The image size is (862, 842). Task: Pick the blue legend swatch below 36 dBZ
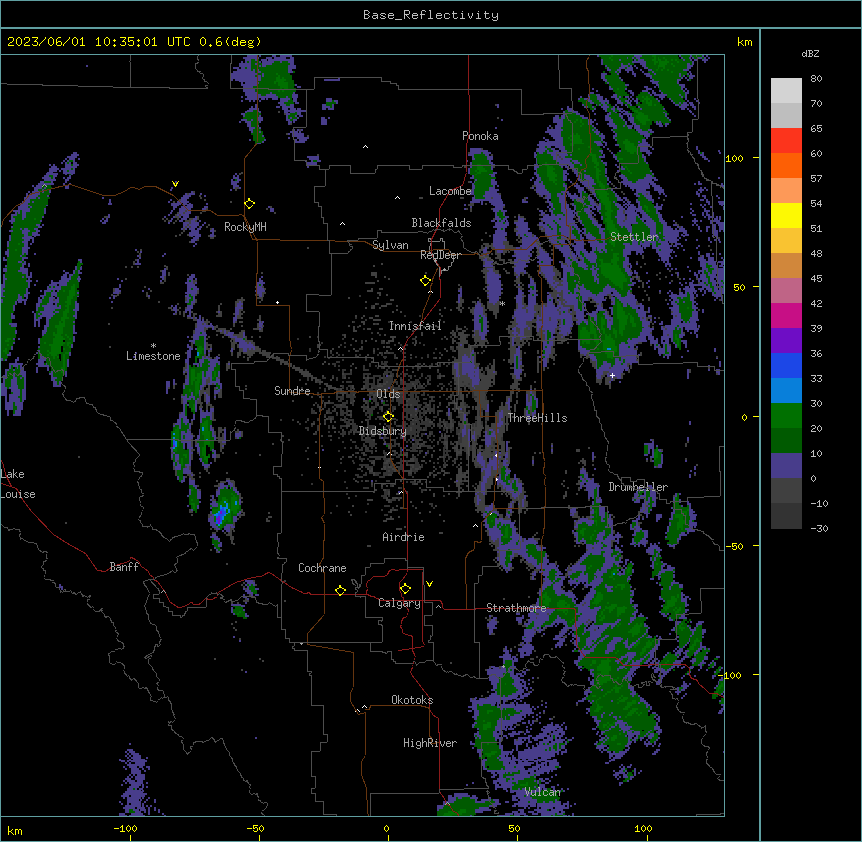point(786,365)
